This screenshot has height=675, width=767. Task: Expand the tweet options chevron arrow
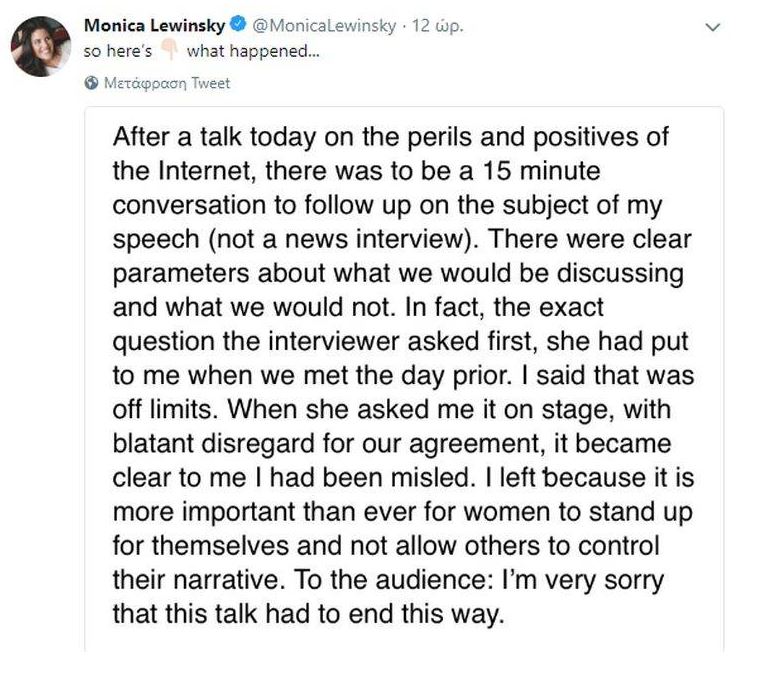pyautogui.click(x=713, y=27)
